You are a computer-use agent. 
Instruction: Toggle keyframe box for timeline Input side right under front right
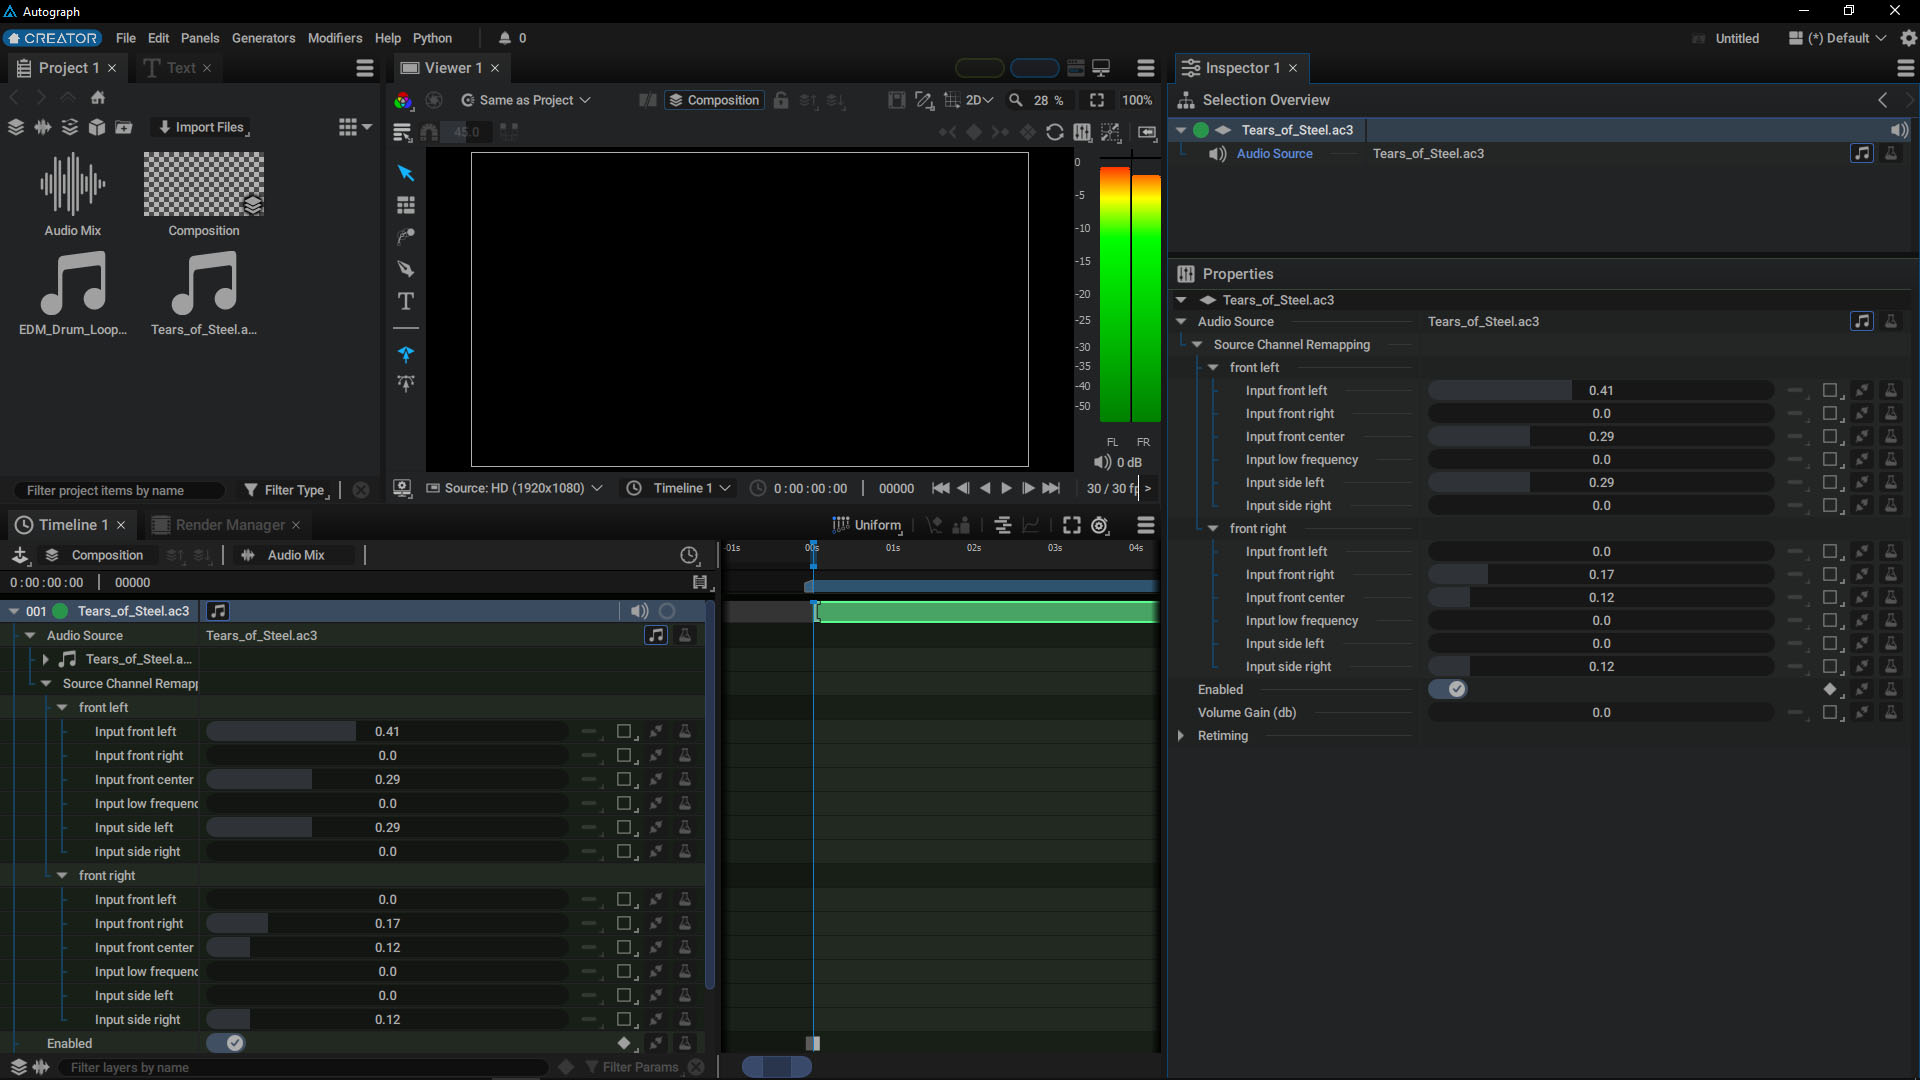[624, 1019]
